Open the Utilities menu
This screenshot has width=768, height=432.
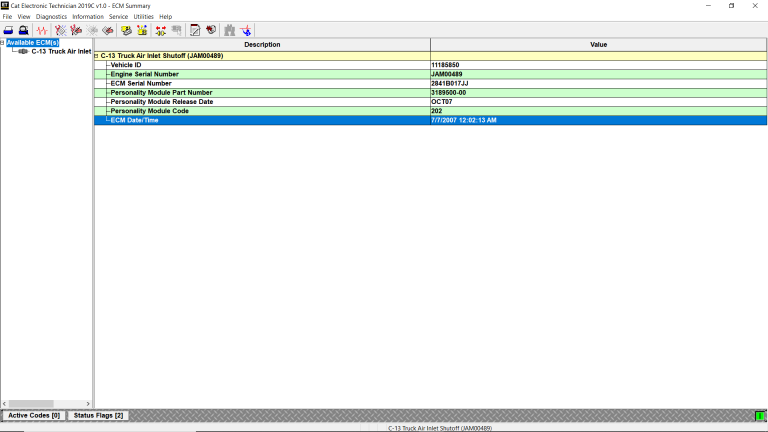coord(144,17)
